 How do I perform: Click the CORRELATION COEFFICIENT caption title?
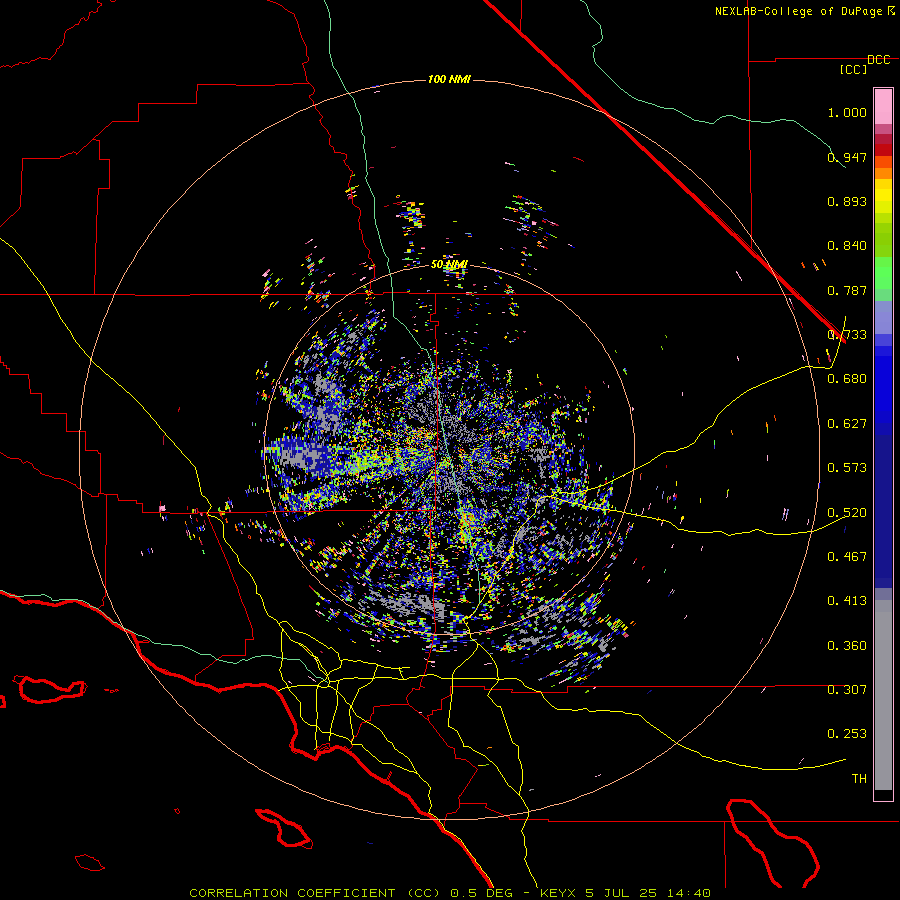coord(292,893)
